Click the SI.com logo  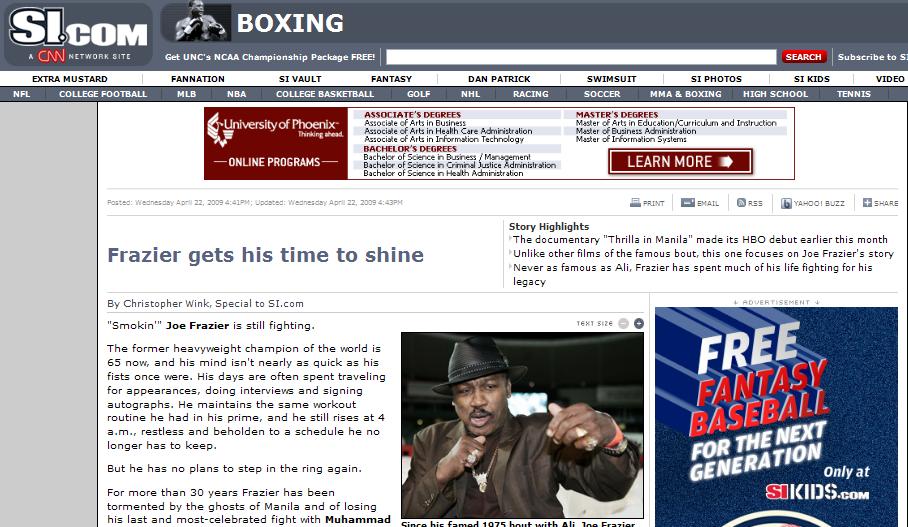coord(78,27)
